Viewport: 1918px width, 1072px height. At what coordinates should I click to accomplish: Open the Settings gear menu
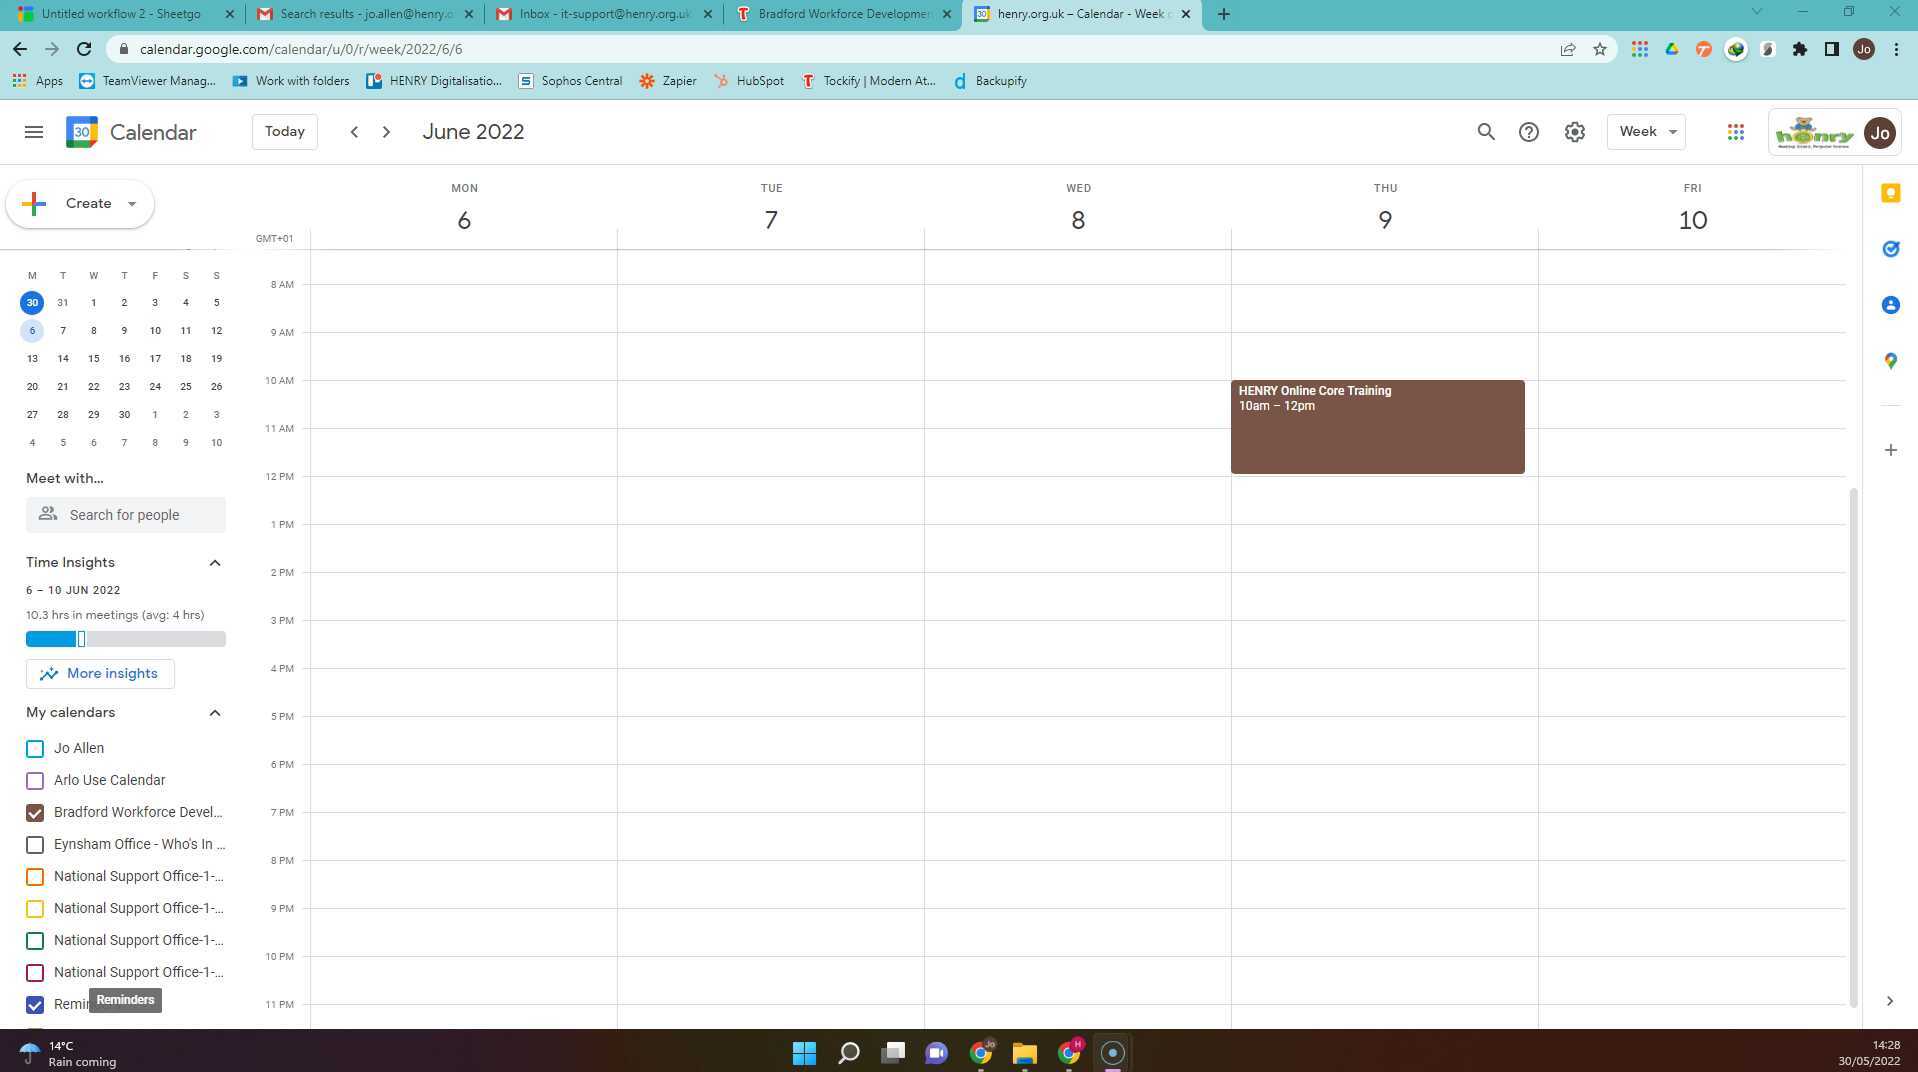[x=1575, y=132]
